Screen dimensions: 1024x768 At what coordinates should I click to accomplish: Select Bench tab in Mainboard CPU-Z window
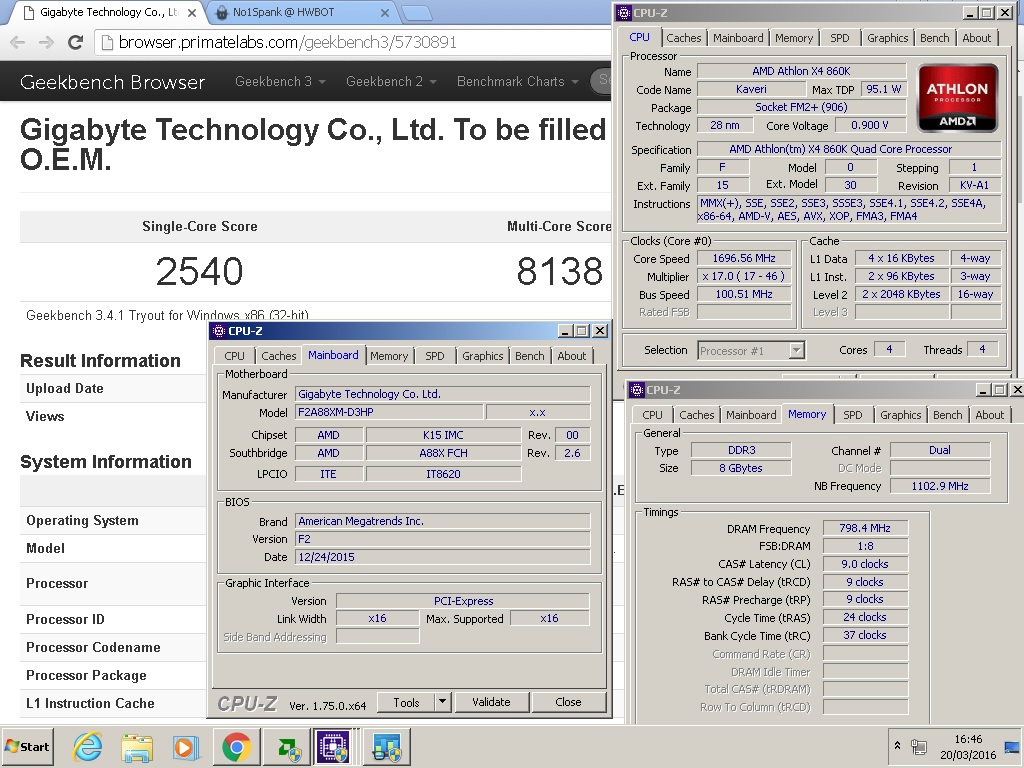point(530,356)
